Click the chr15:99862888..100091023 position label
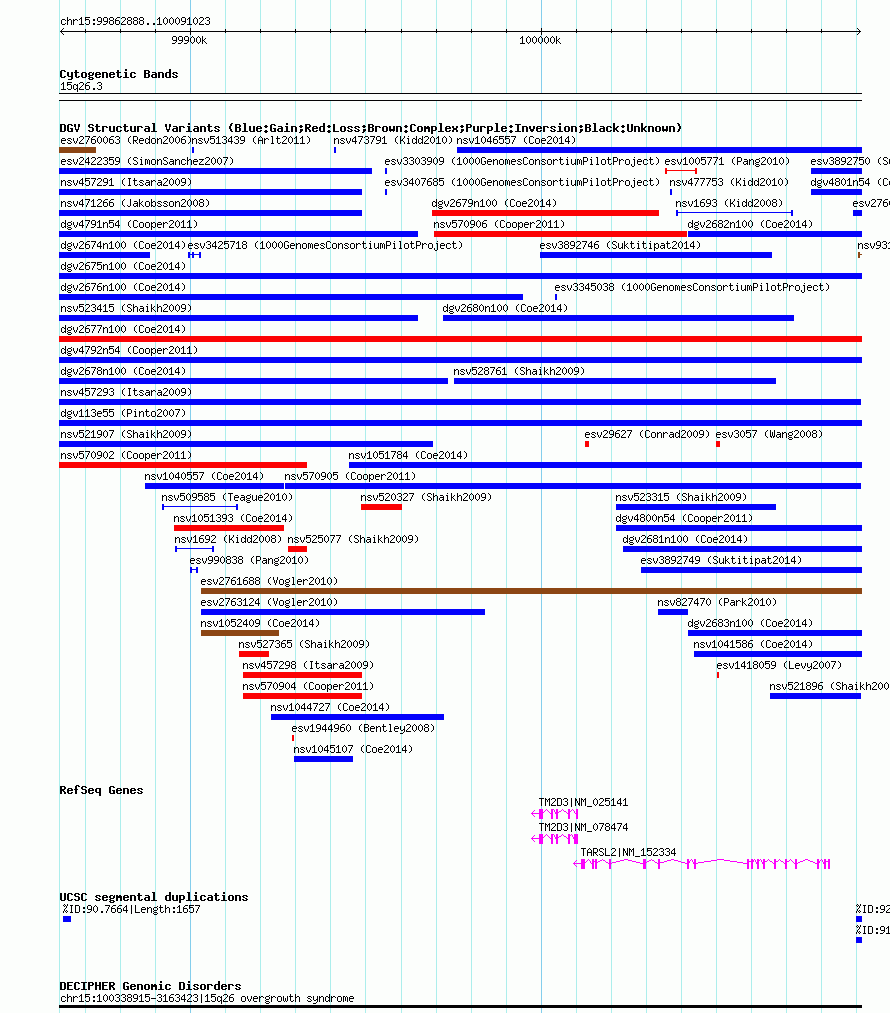Image resolution: width=890 pixels, height=1013 pixels. (135, 21)
